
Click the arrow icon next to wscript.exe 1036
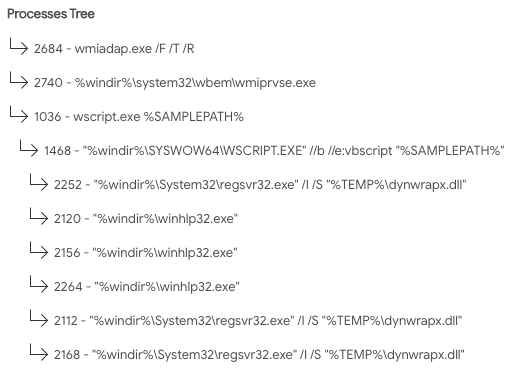point(19,114)
